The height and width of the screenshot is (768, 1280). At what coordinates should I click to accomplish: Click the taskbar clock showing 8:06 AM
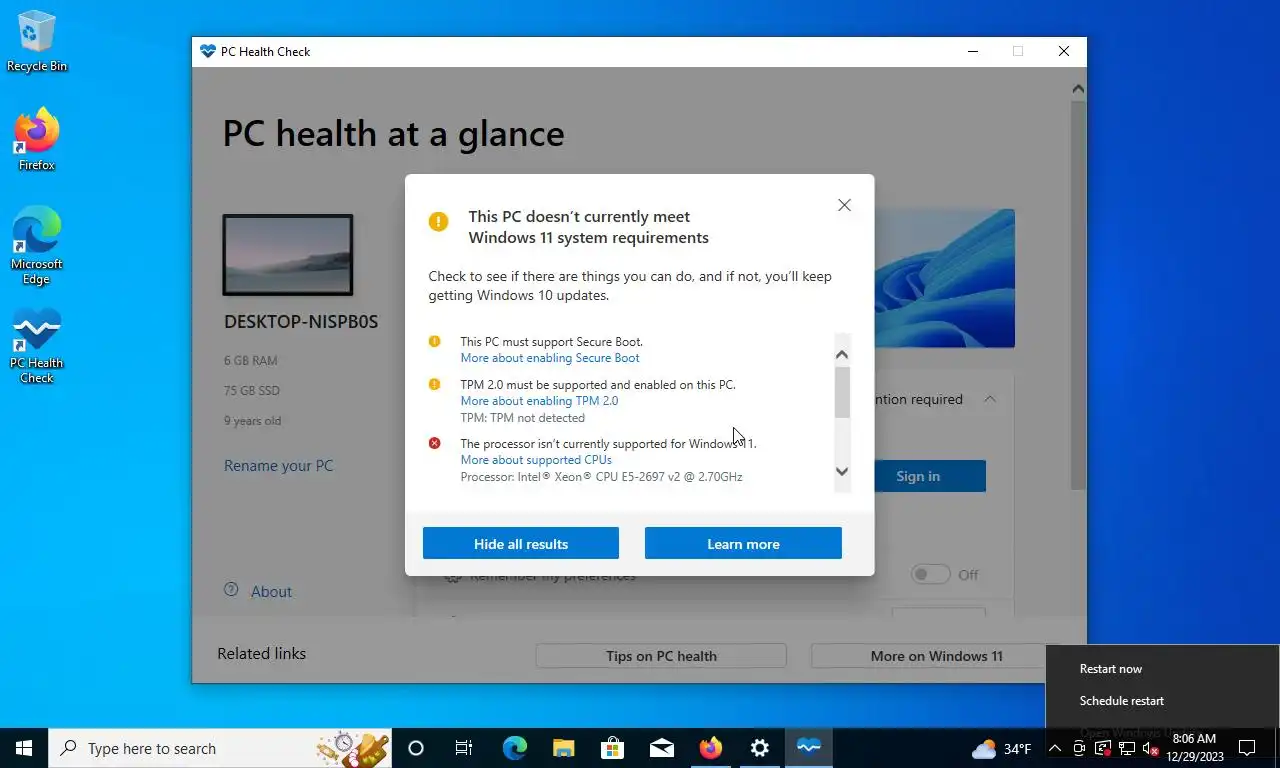(x=1195, y=748)
